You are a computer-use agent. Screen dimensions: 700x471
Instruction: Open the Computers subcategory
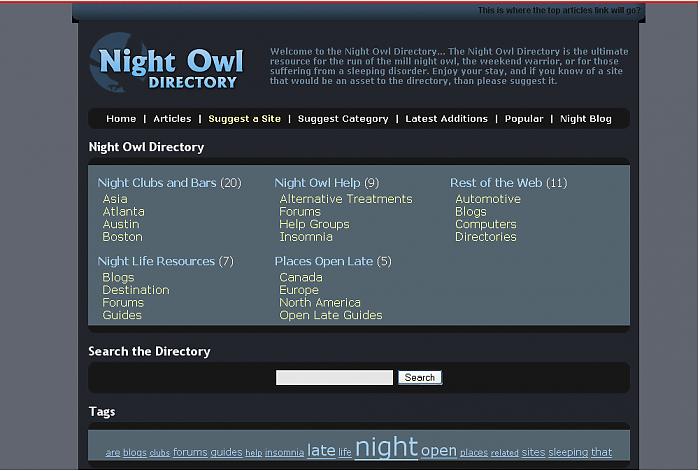[x=486, y=224]
